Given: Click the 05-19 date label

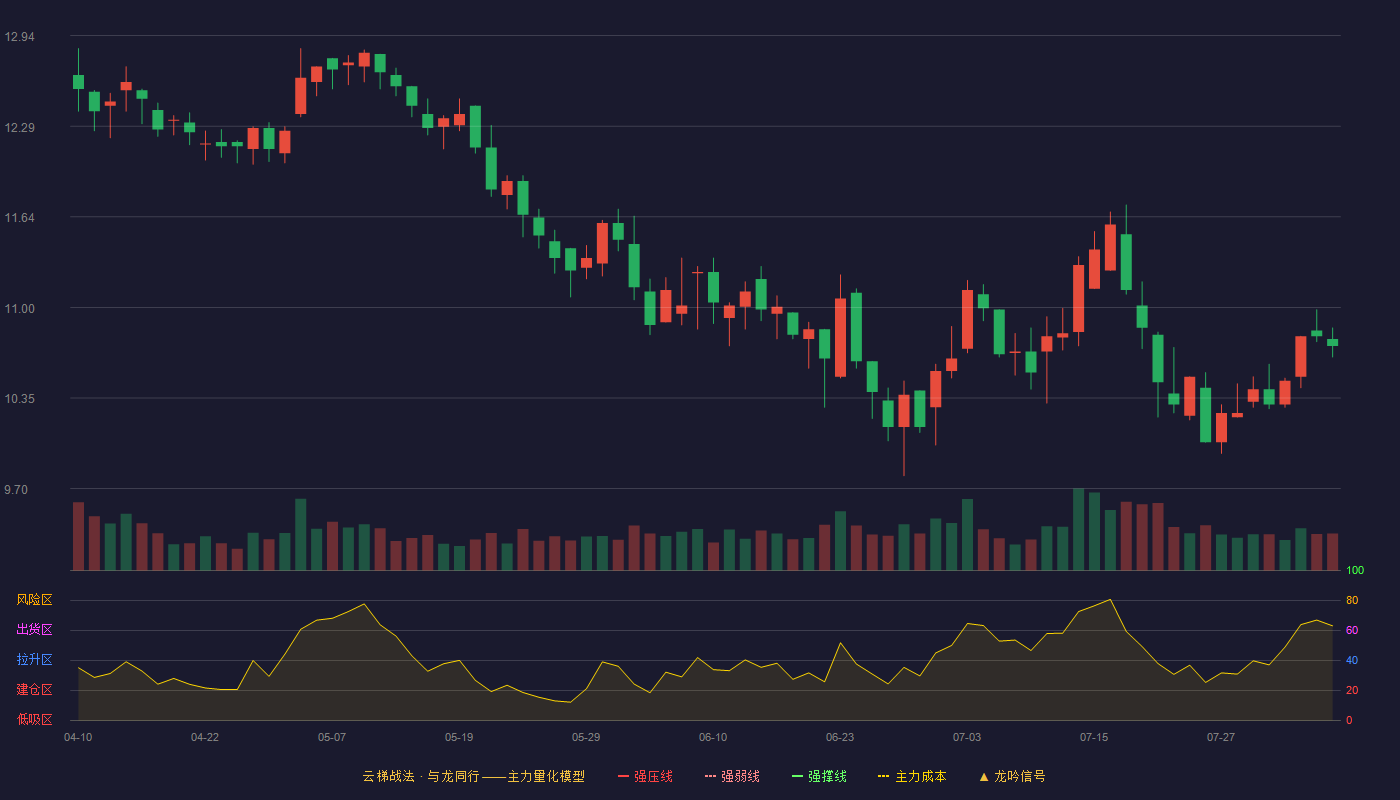Looking at the screenshot, I should [459, 737].
